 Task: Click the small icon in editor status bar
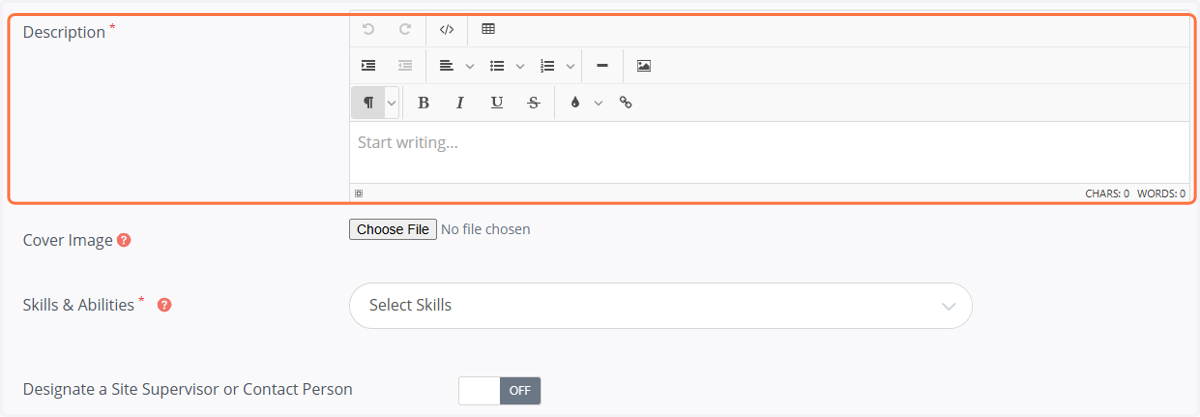click(359, 193)
